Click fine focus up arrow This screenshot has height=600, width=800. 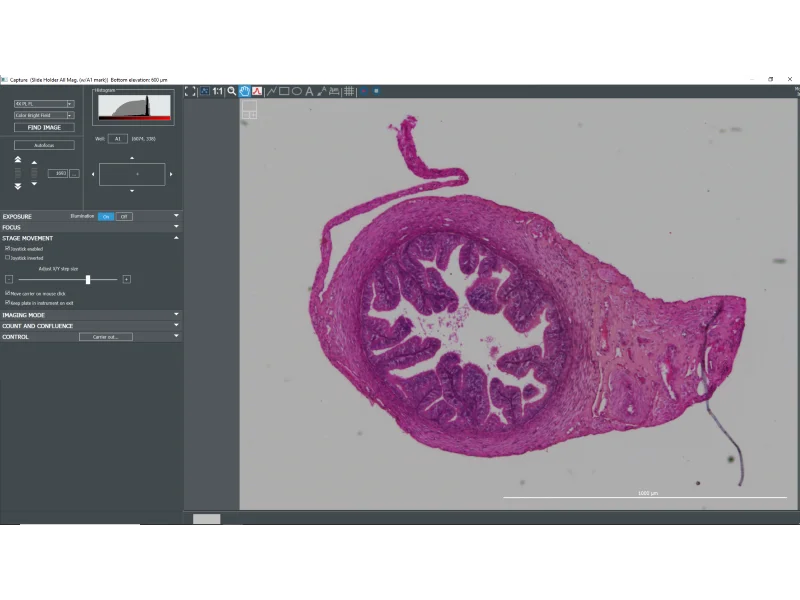pos(34,162)
